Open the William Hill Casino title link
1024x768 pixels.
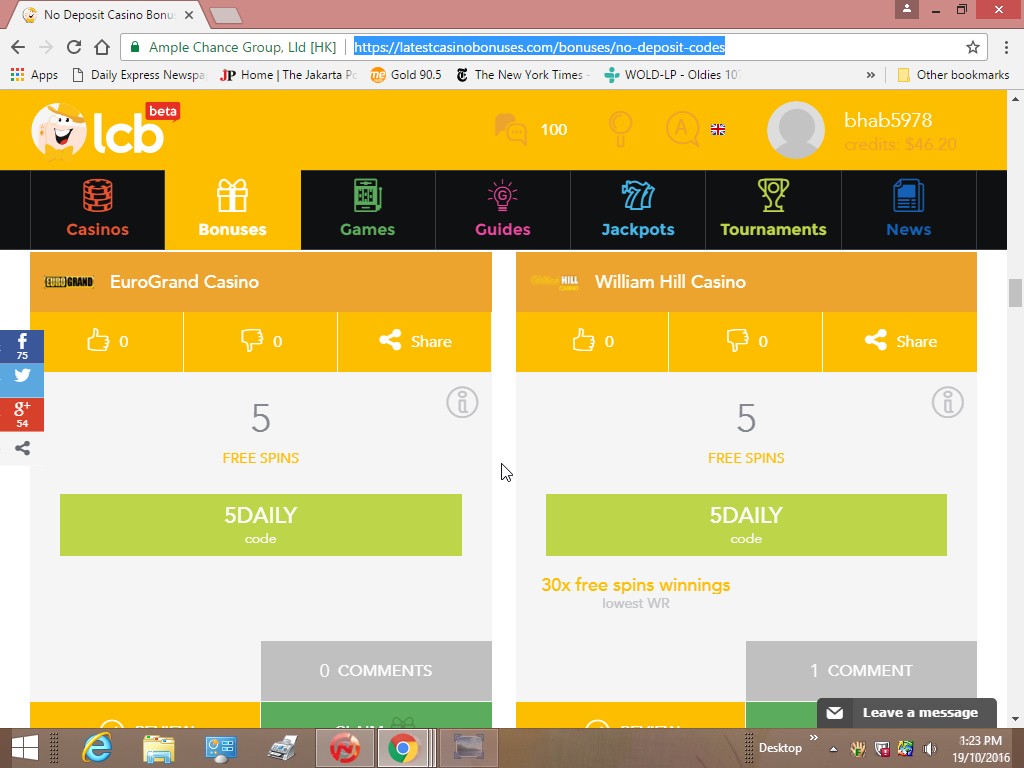[x=671, y=282]
